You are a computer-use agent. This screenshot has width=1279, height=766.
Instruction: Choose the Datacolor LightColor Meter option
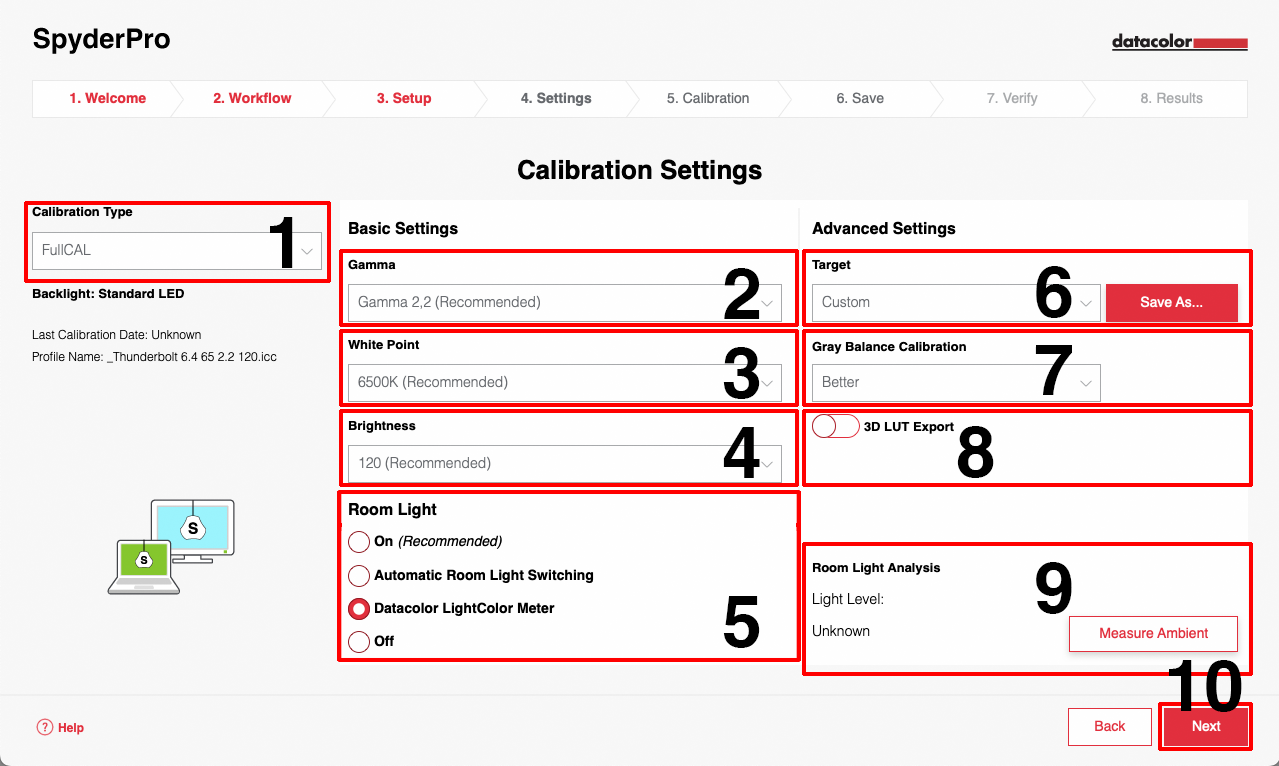[359, 609]
